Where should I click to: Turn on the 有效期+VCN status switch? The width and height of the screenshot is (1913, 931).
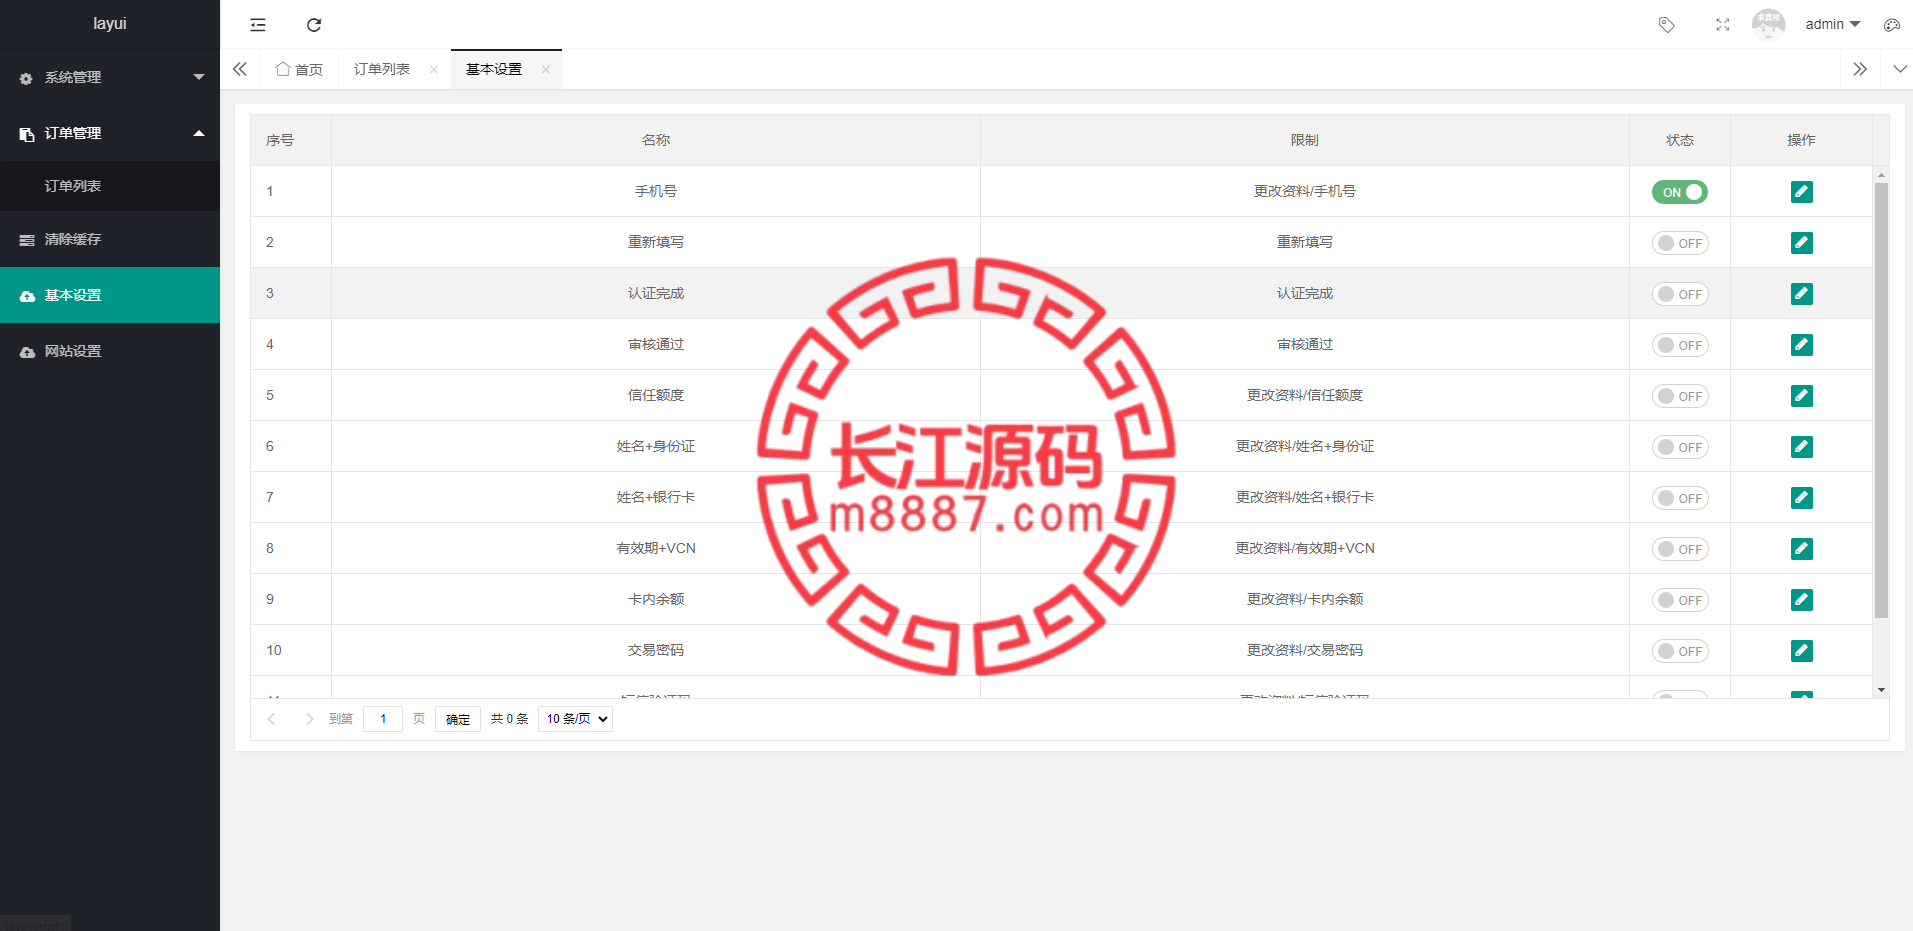(1680, 549)
